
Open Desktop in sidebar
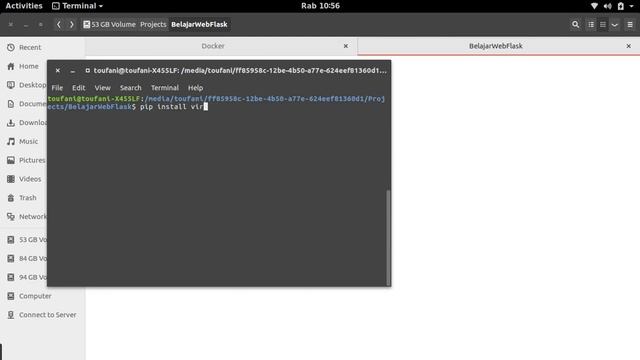point(27,85)
